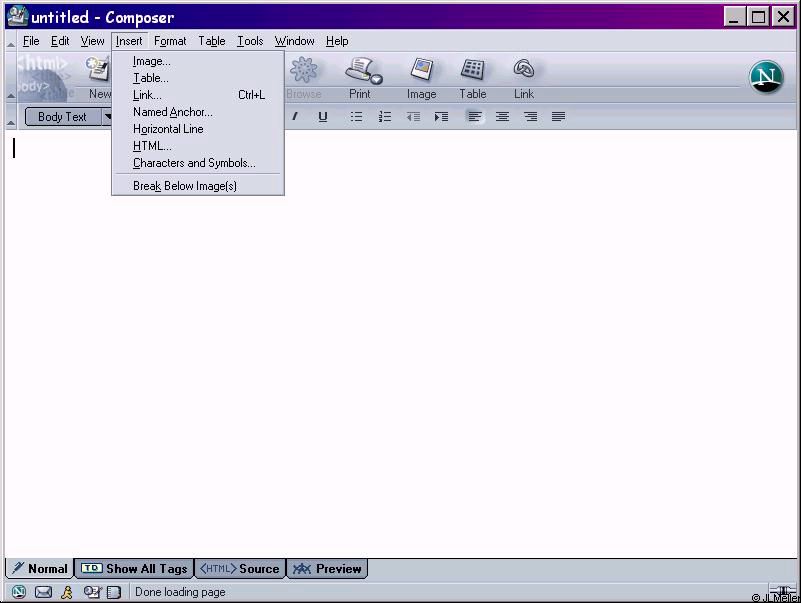Choose Characters and Symbols...

coord(198,163)
